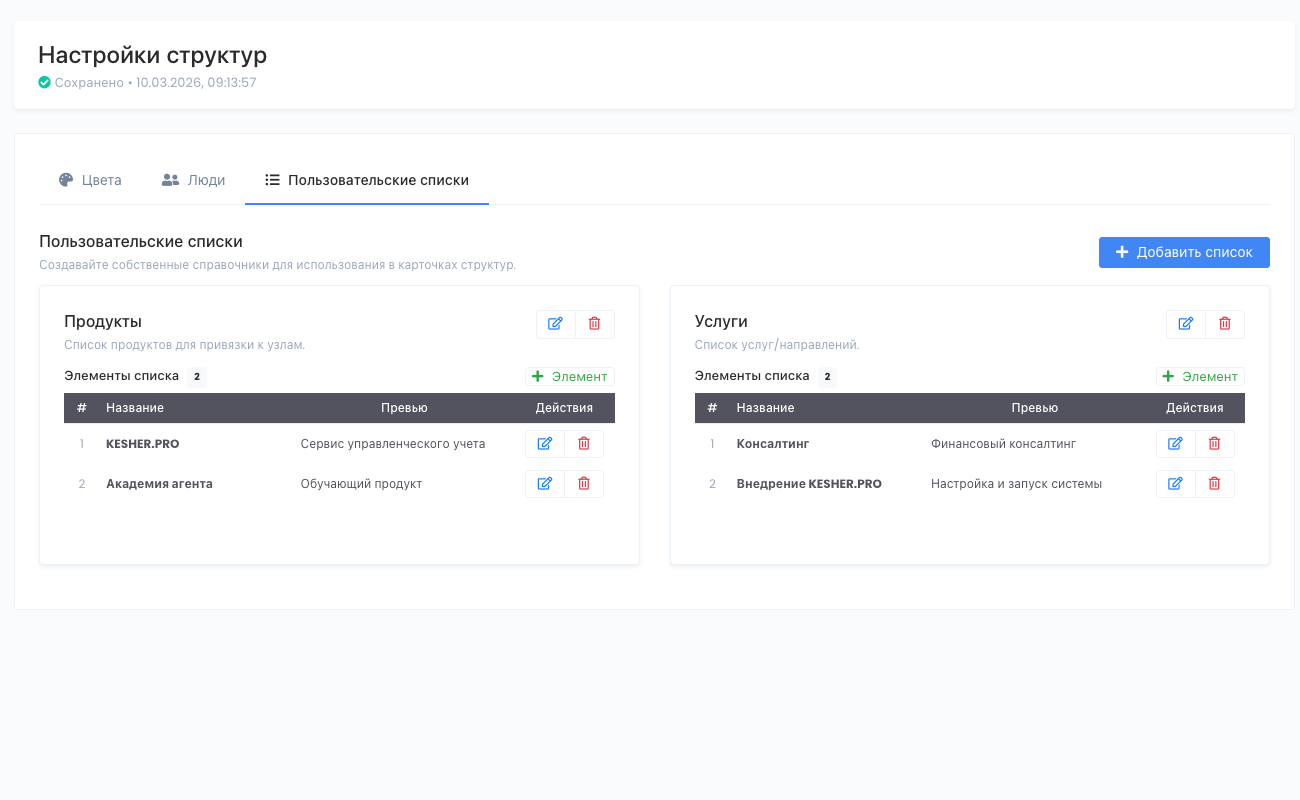Screen dimensions: 1300x800
Task: Click Список услуг/направлений description
Action: click(x=777, y=345)
